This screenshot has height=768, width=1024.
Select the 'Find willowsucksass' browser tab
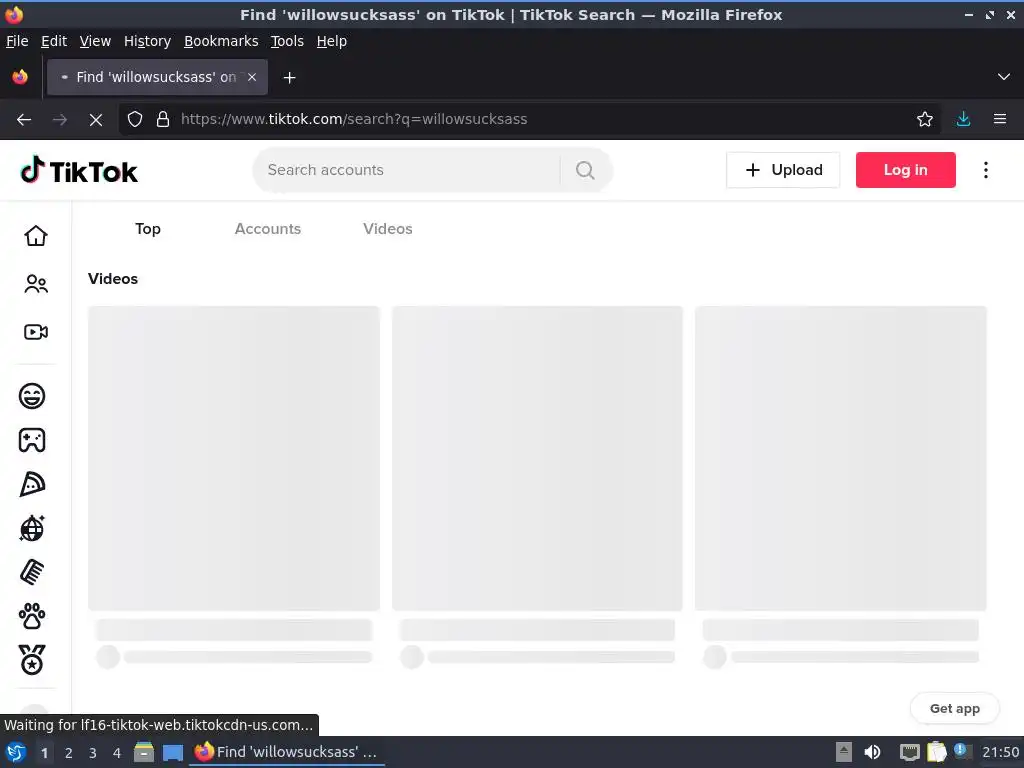click(x=157, y=77)
